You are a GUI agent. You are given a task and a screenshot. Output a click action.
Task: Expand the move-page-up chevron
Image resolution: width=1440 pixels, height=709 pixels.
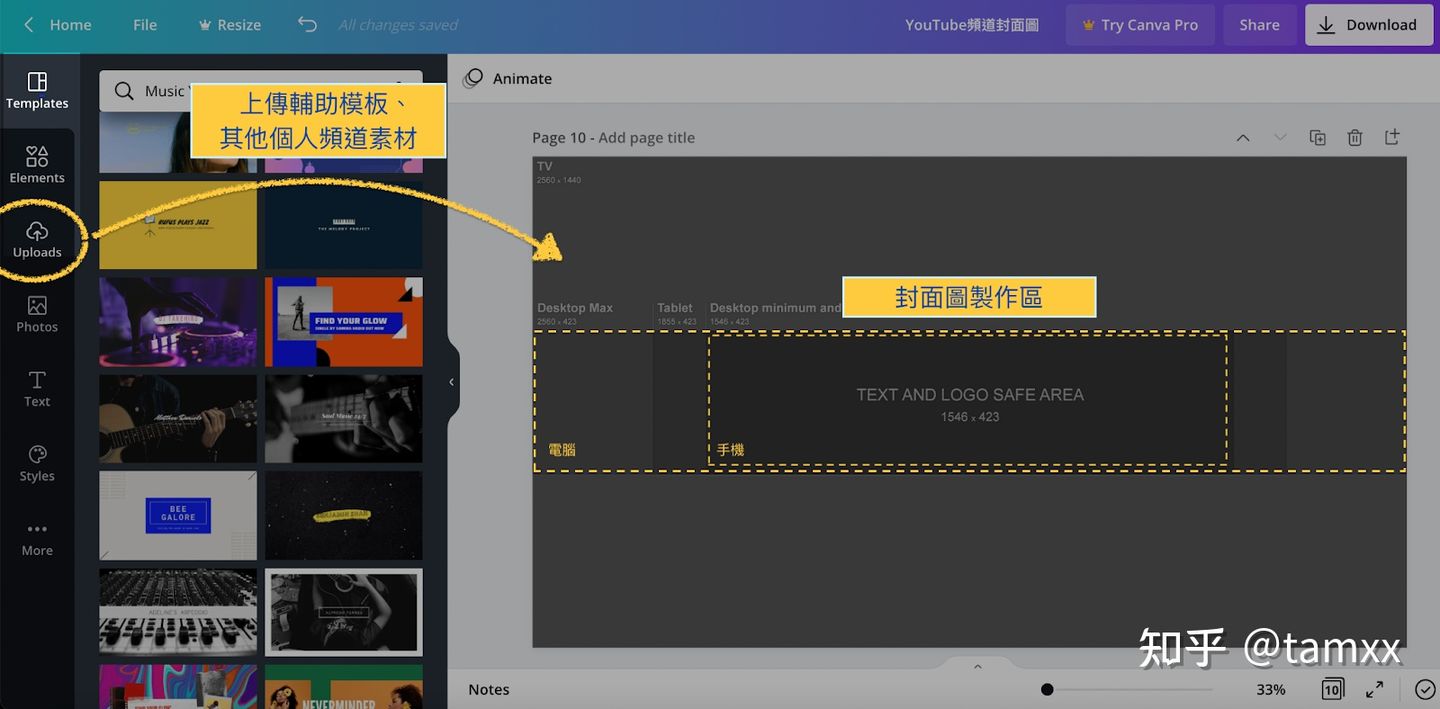1242,137
